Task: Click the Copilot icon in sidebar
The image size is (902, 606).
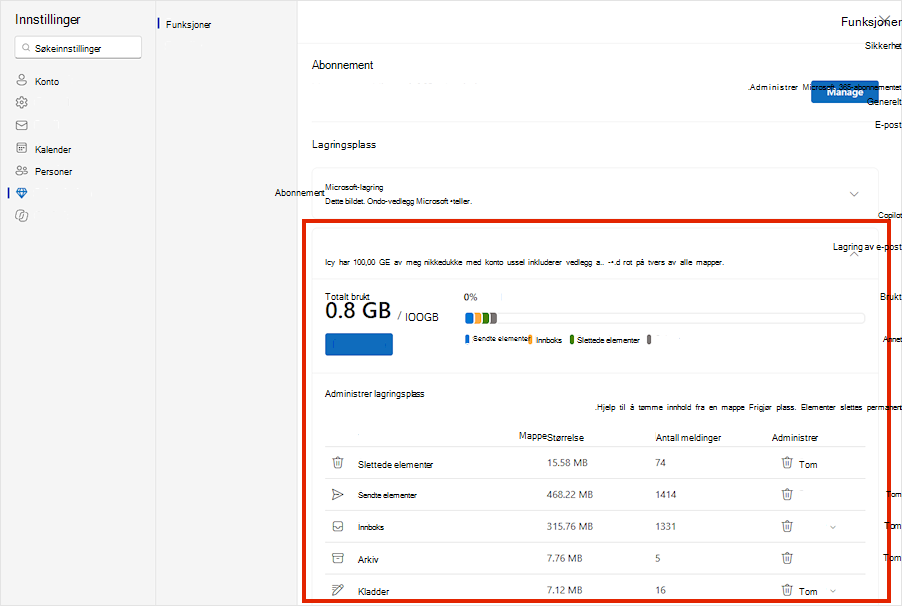Action: click(x=21, y=215)
